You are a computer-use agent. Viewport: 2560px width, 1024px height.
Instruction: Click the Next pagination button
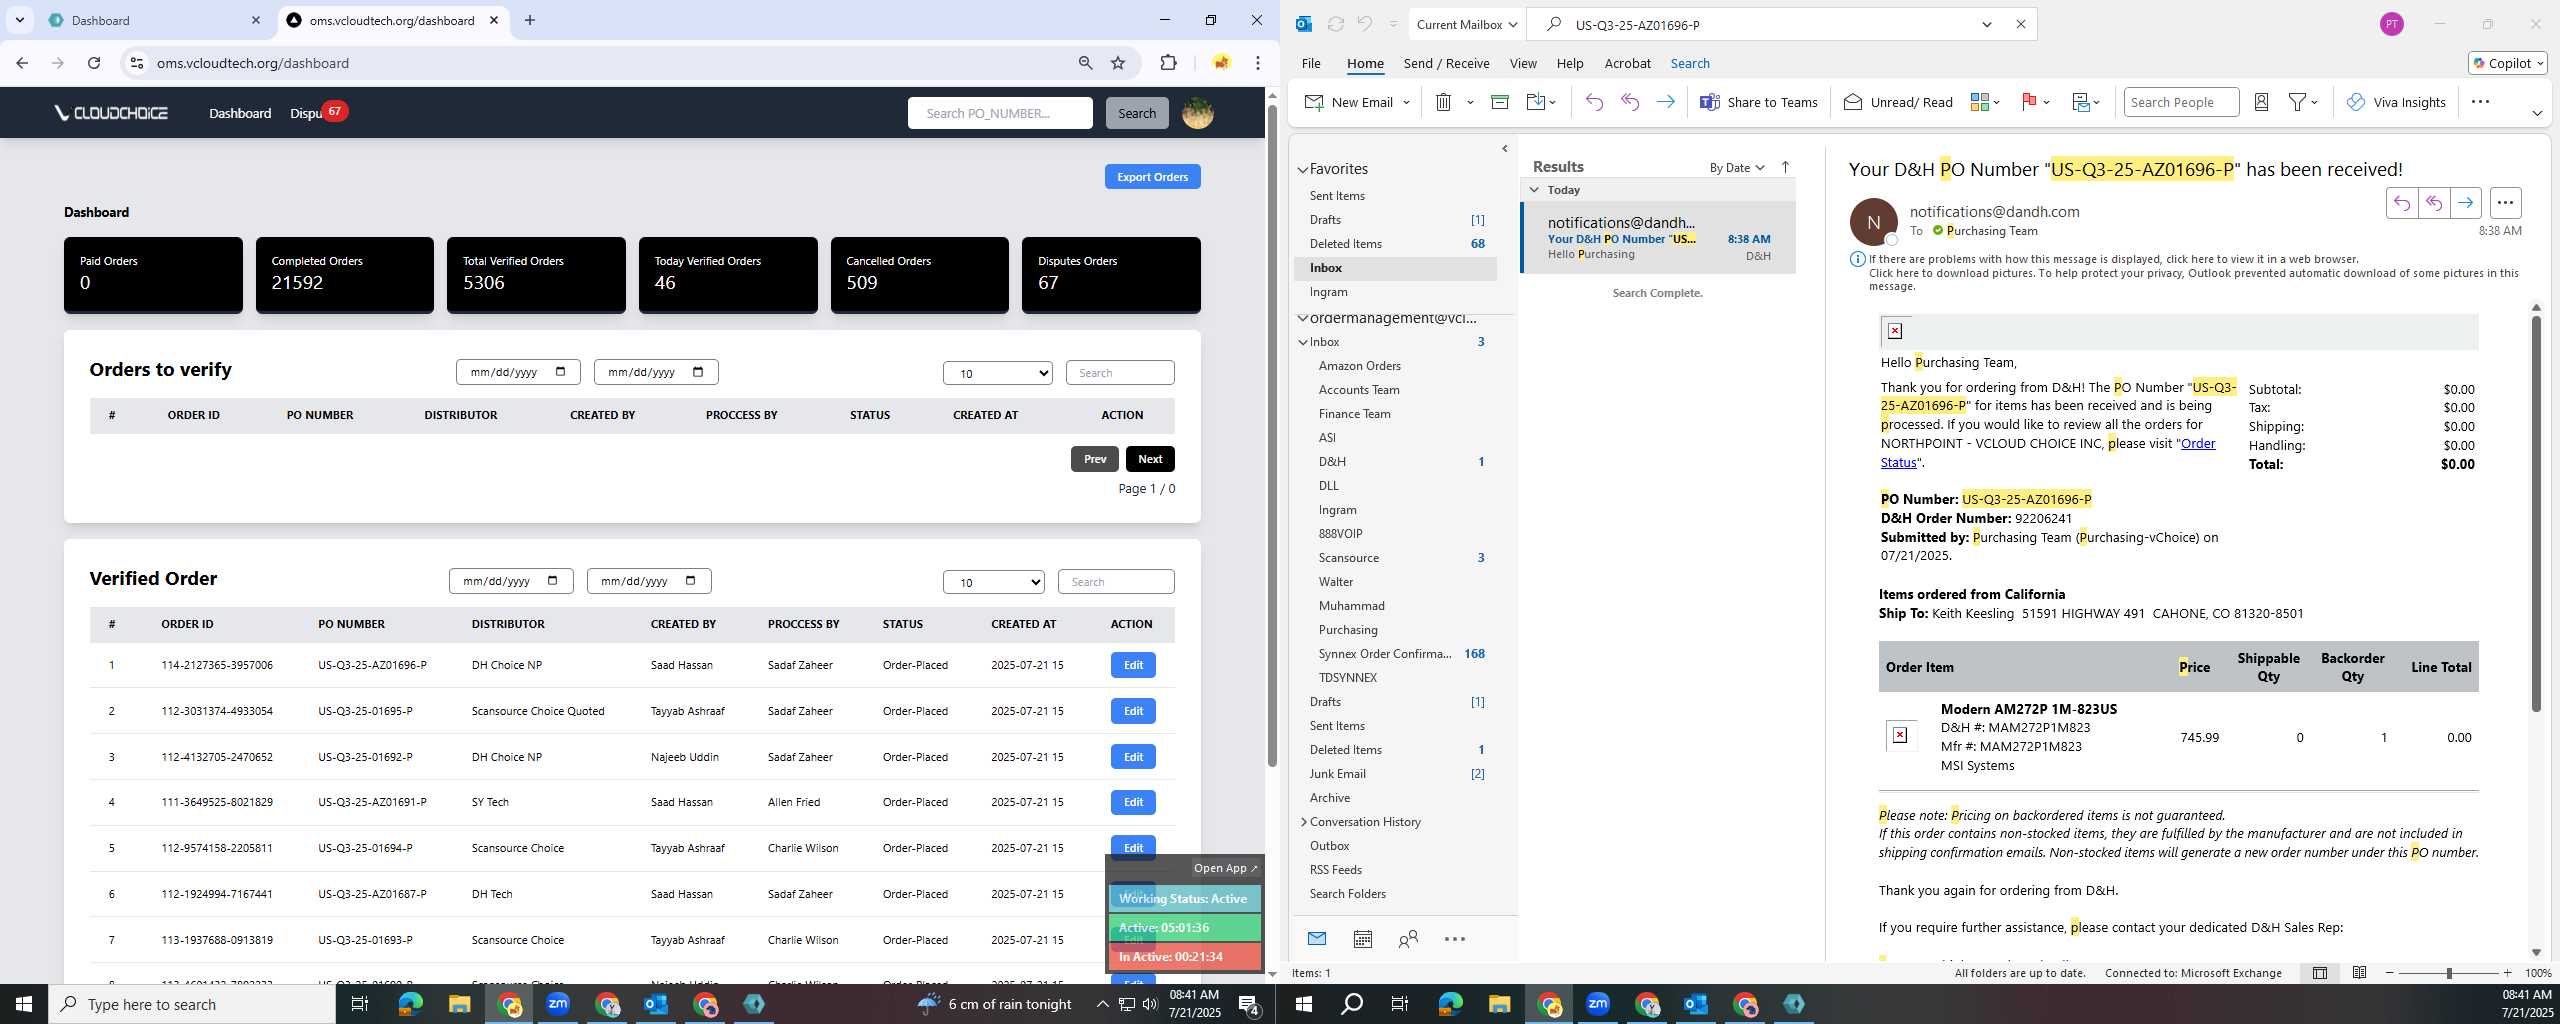point(1150,459)
